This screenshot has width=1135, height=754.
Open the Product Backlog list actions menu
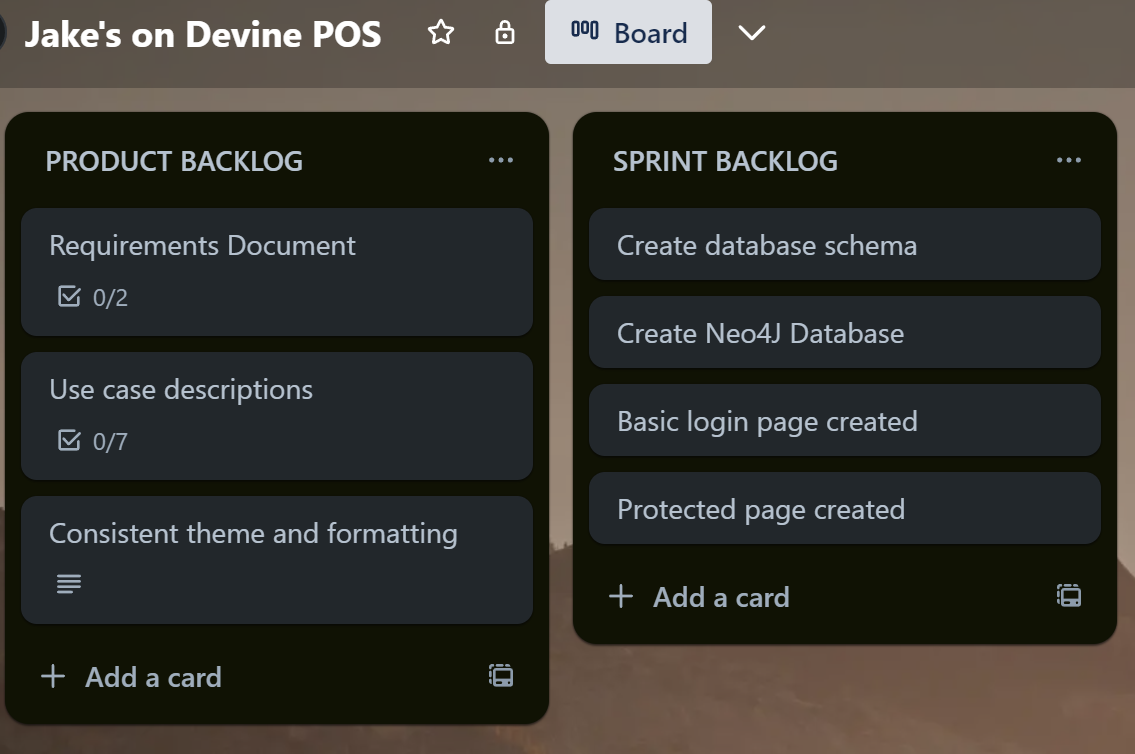[501, 160]
